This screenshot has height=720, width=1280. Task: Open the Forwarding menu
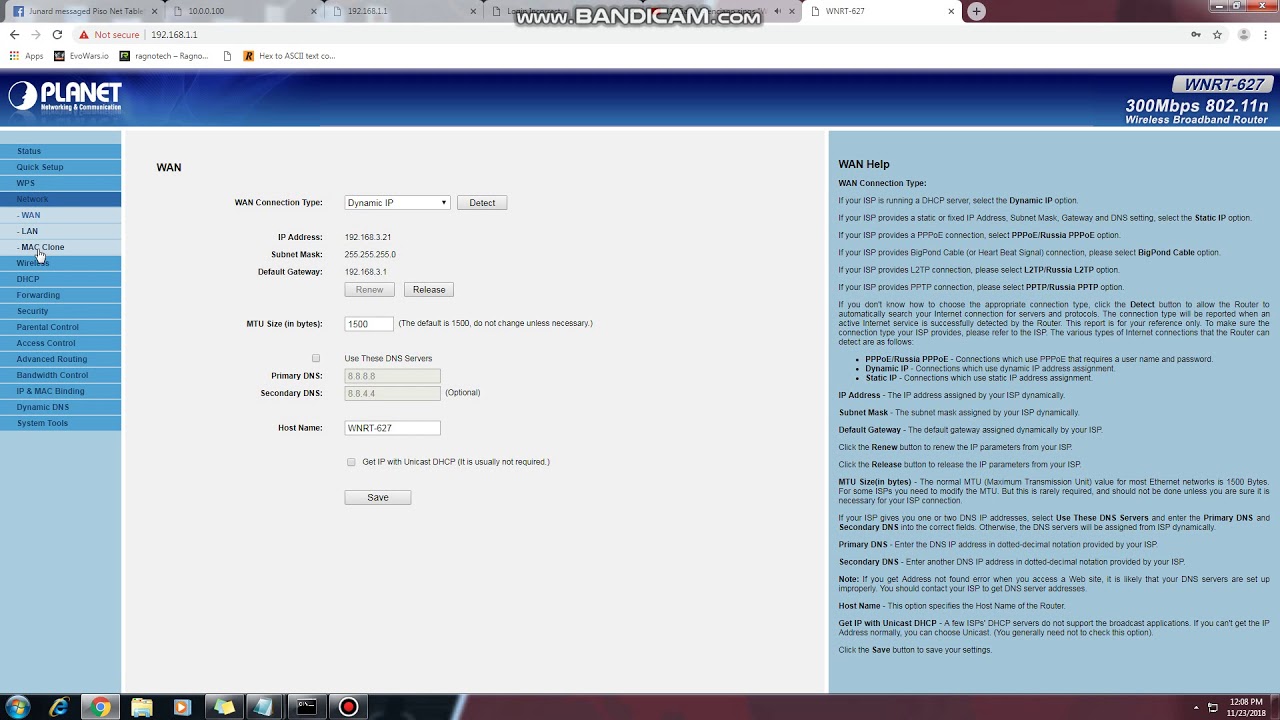coord(60,295)
